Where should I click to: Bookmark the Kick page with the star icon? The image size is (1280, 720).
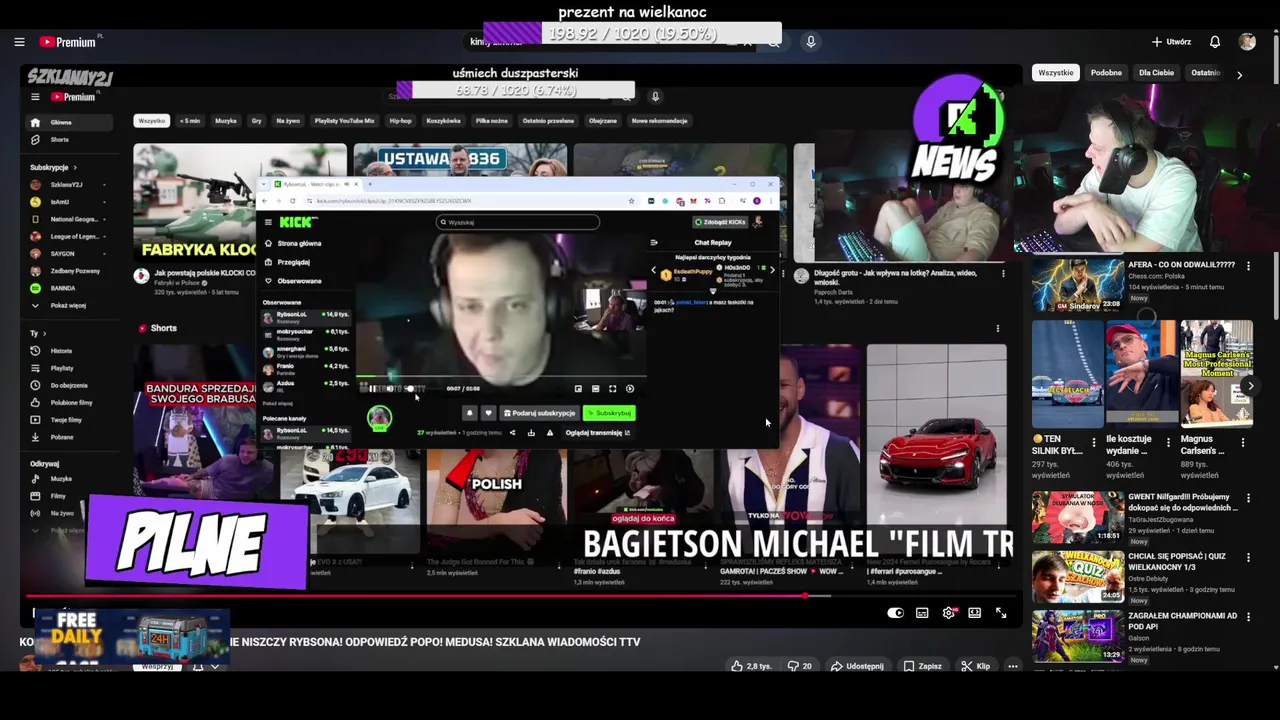tap(632, 201)
